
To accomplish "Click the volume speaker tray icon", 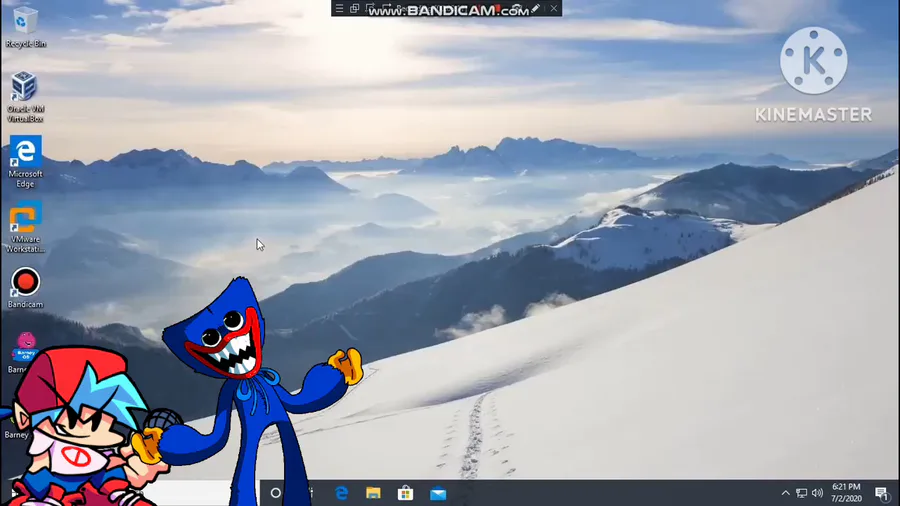I will coord(817,493).
